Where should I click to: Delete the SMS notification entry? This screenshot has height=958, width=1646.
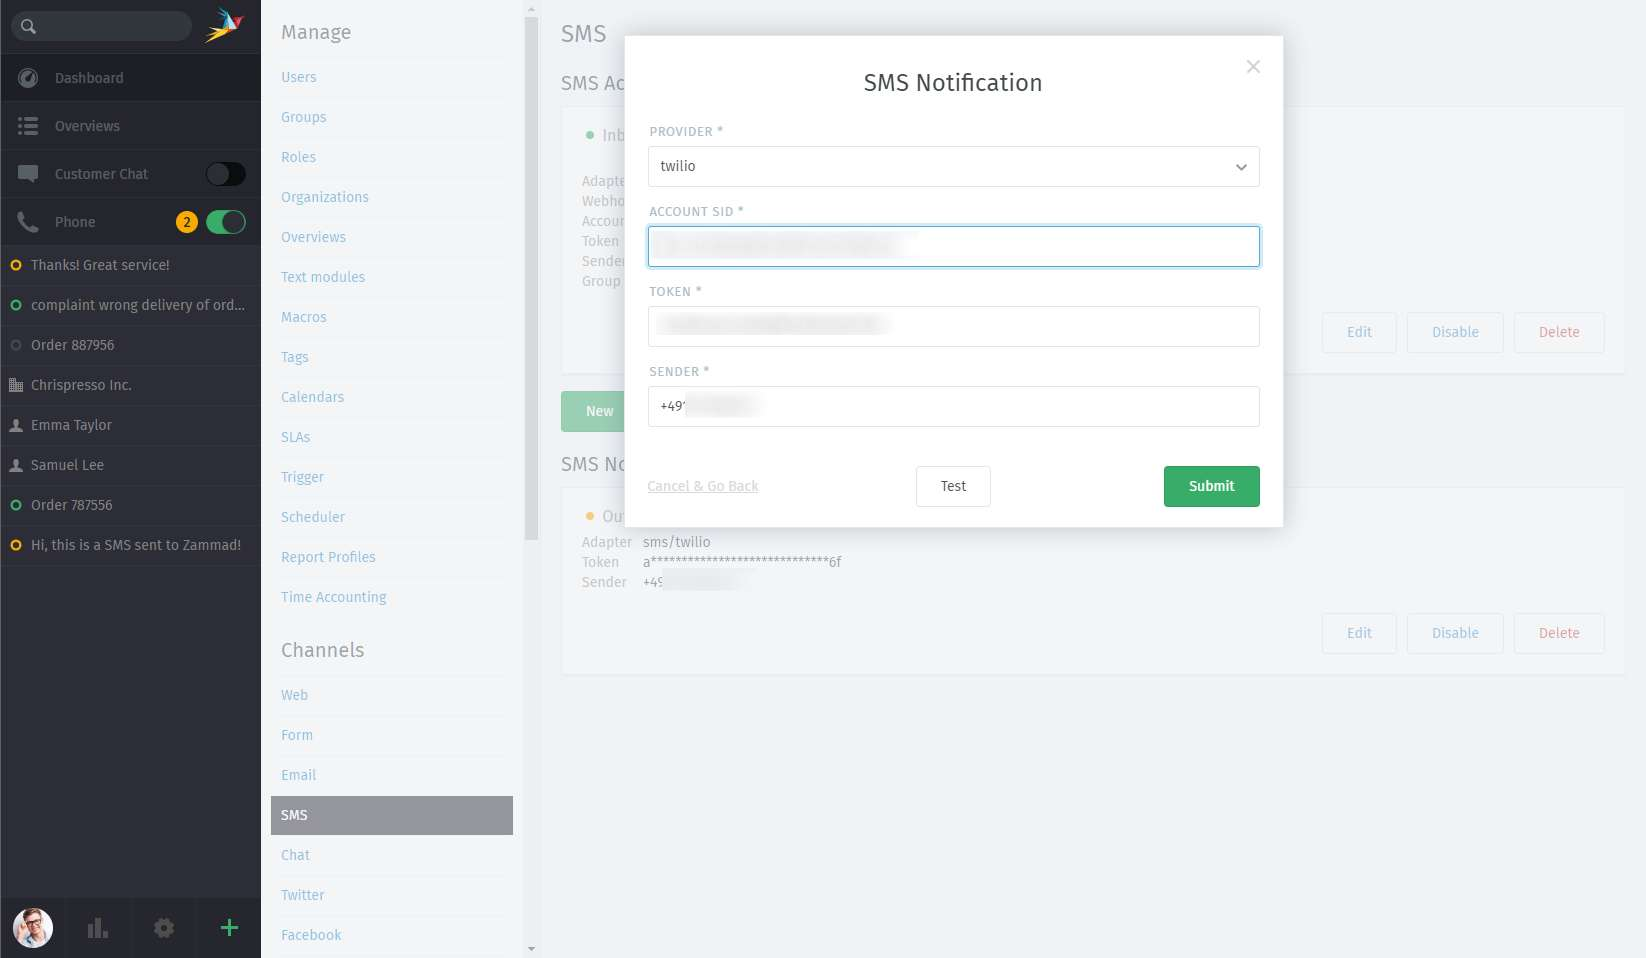[x=1559, y=633]
